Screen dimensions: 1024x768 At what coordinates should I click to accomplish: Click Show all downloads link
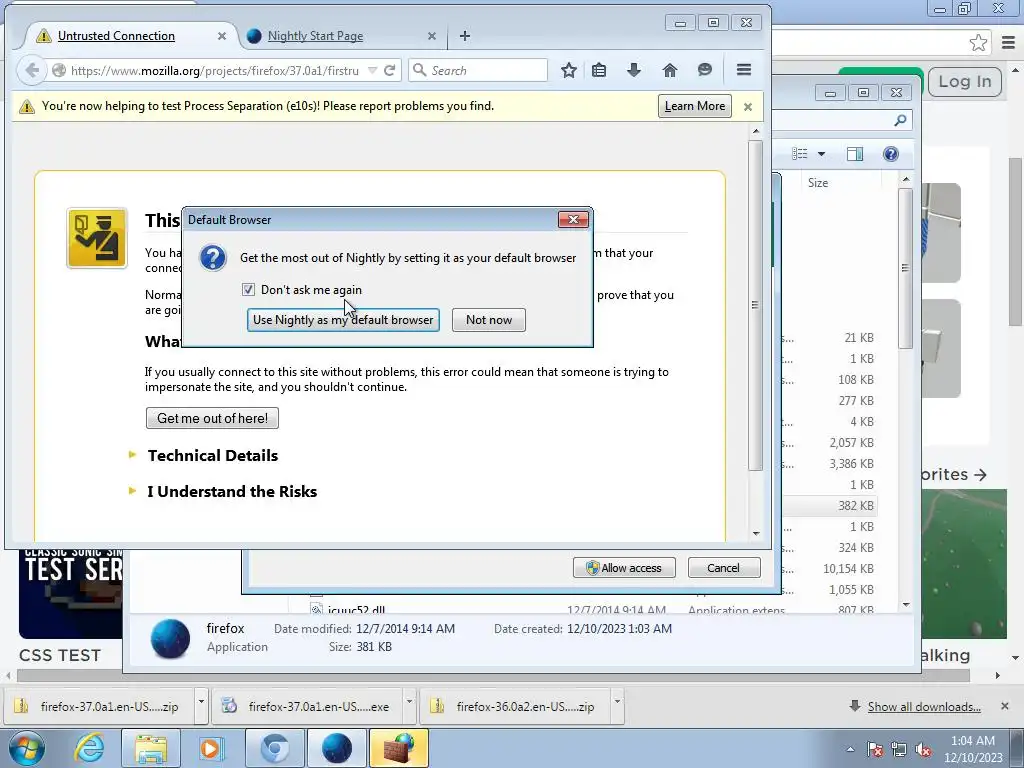pos(924,707)
